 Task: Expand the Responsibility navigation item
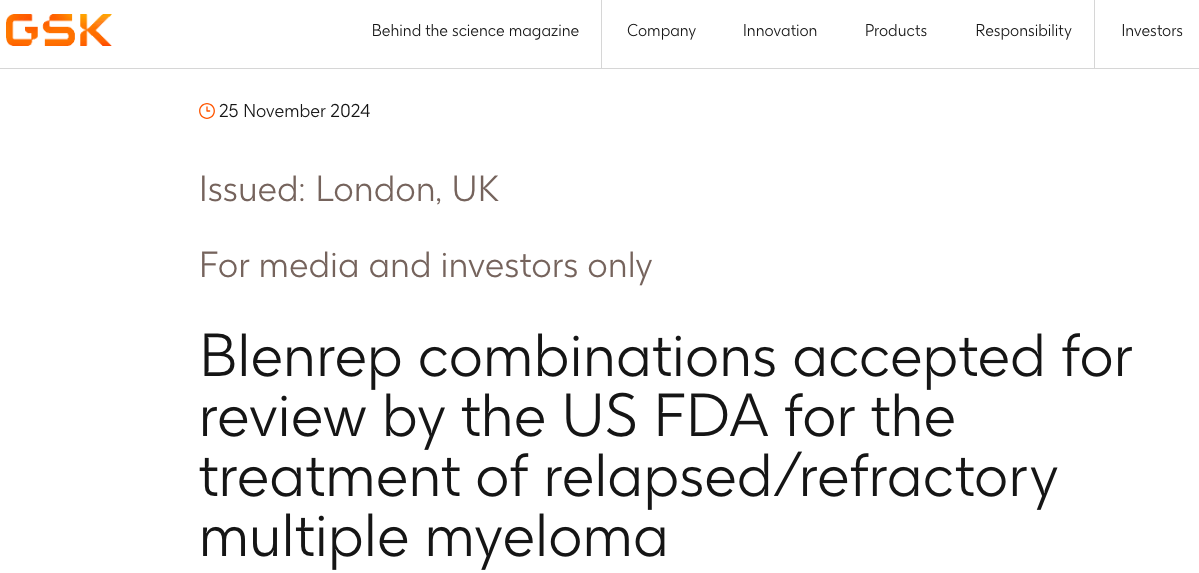point(1023,31)
